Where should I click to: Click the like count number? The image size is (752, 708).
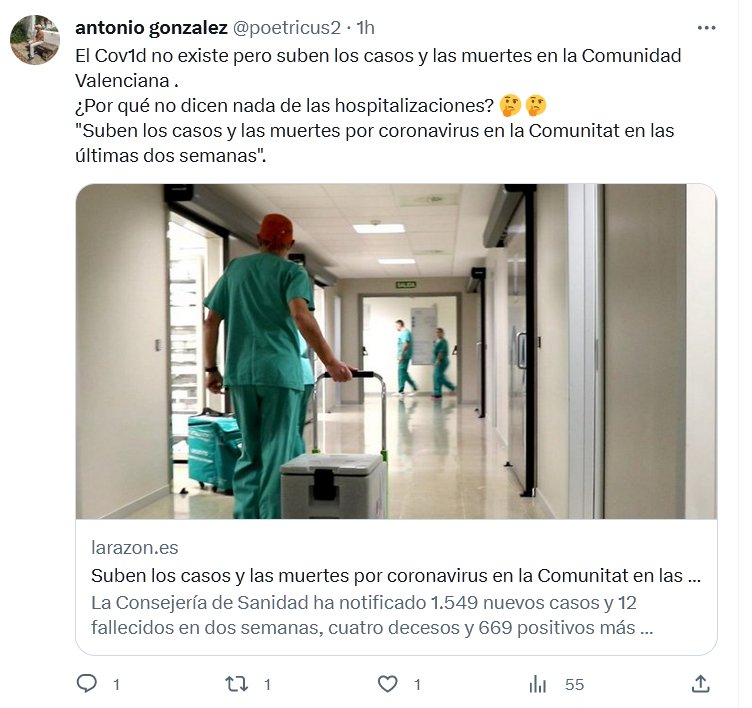tap(417, 684)
